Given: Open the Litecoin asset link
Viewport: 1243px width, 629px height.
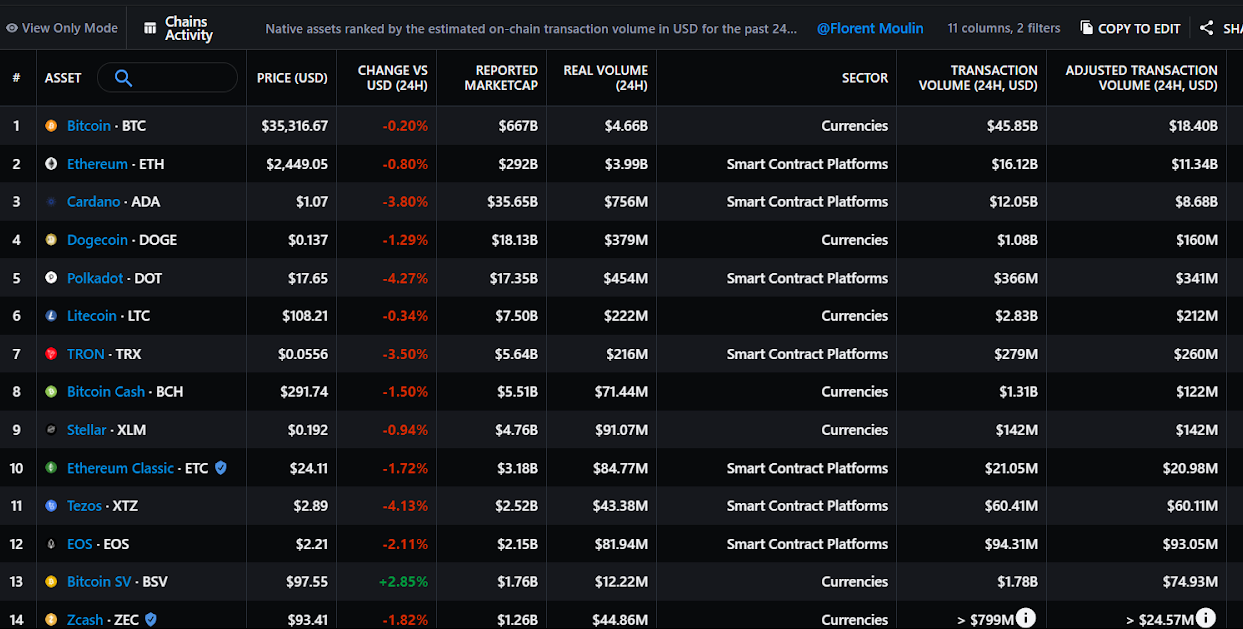Looking at the screenshot, I should [92, 316].
